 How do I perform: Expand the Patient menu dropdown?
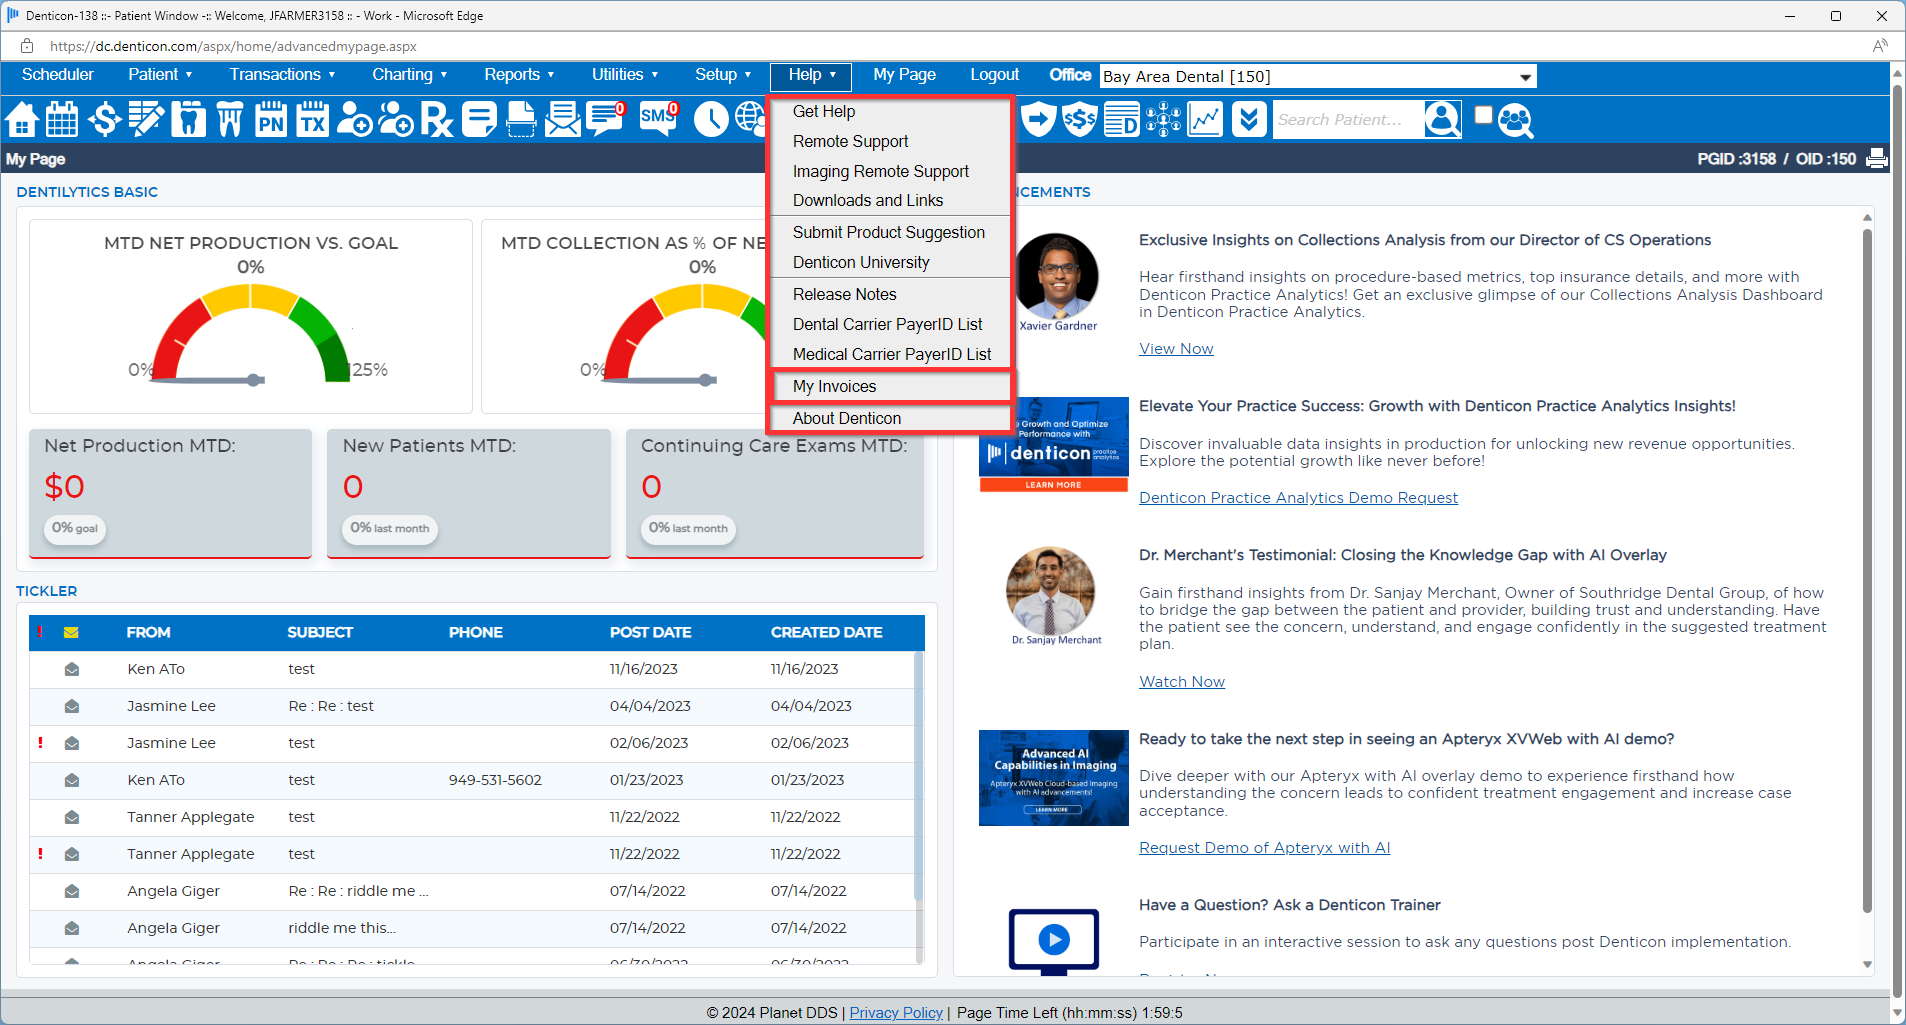point(160,75)
